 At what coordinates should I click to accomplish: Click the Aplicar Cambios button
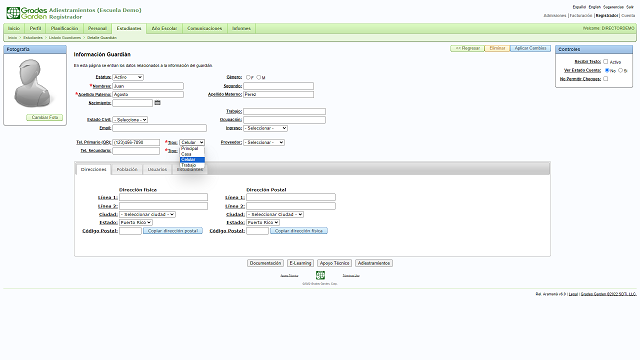pos(530,48)
